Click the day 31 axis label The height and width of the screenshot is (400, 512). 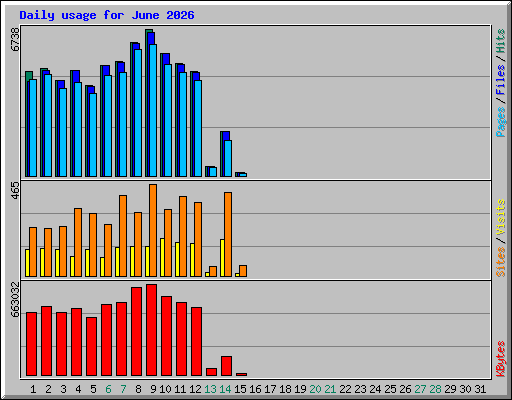pos(480,389)
